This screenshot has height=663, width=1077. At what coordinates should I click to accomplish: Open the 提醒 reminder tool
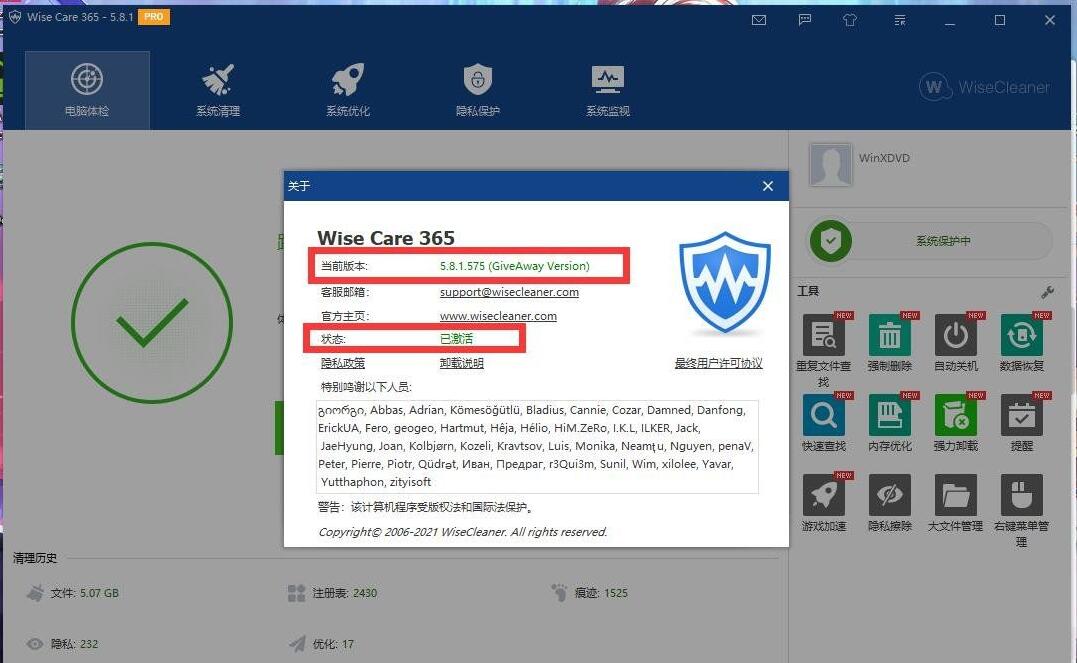click(1021, 422)
